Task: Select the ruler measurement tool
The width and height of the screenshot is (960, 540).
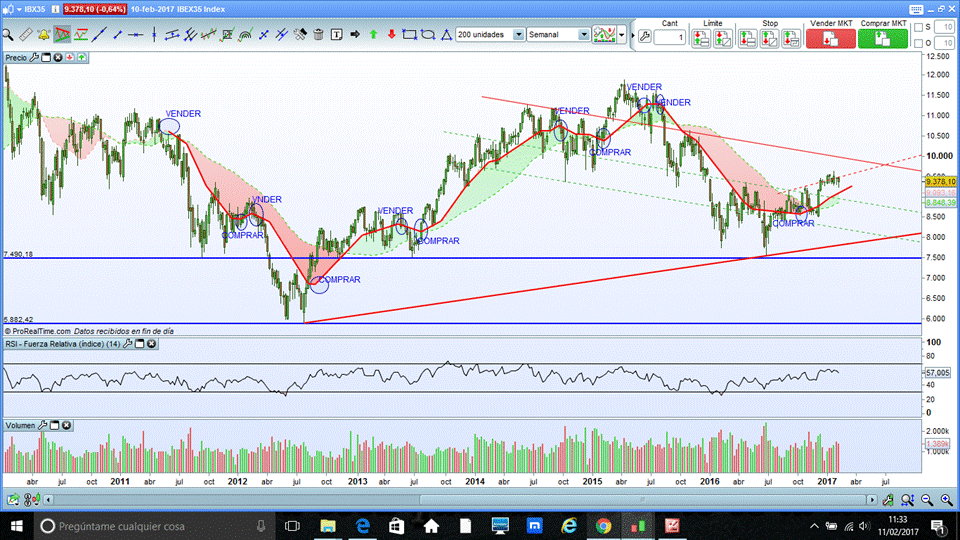Action: tap(26, 34)
